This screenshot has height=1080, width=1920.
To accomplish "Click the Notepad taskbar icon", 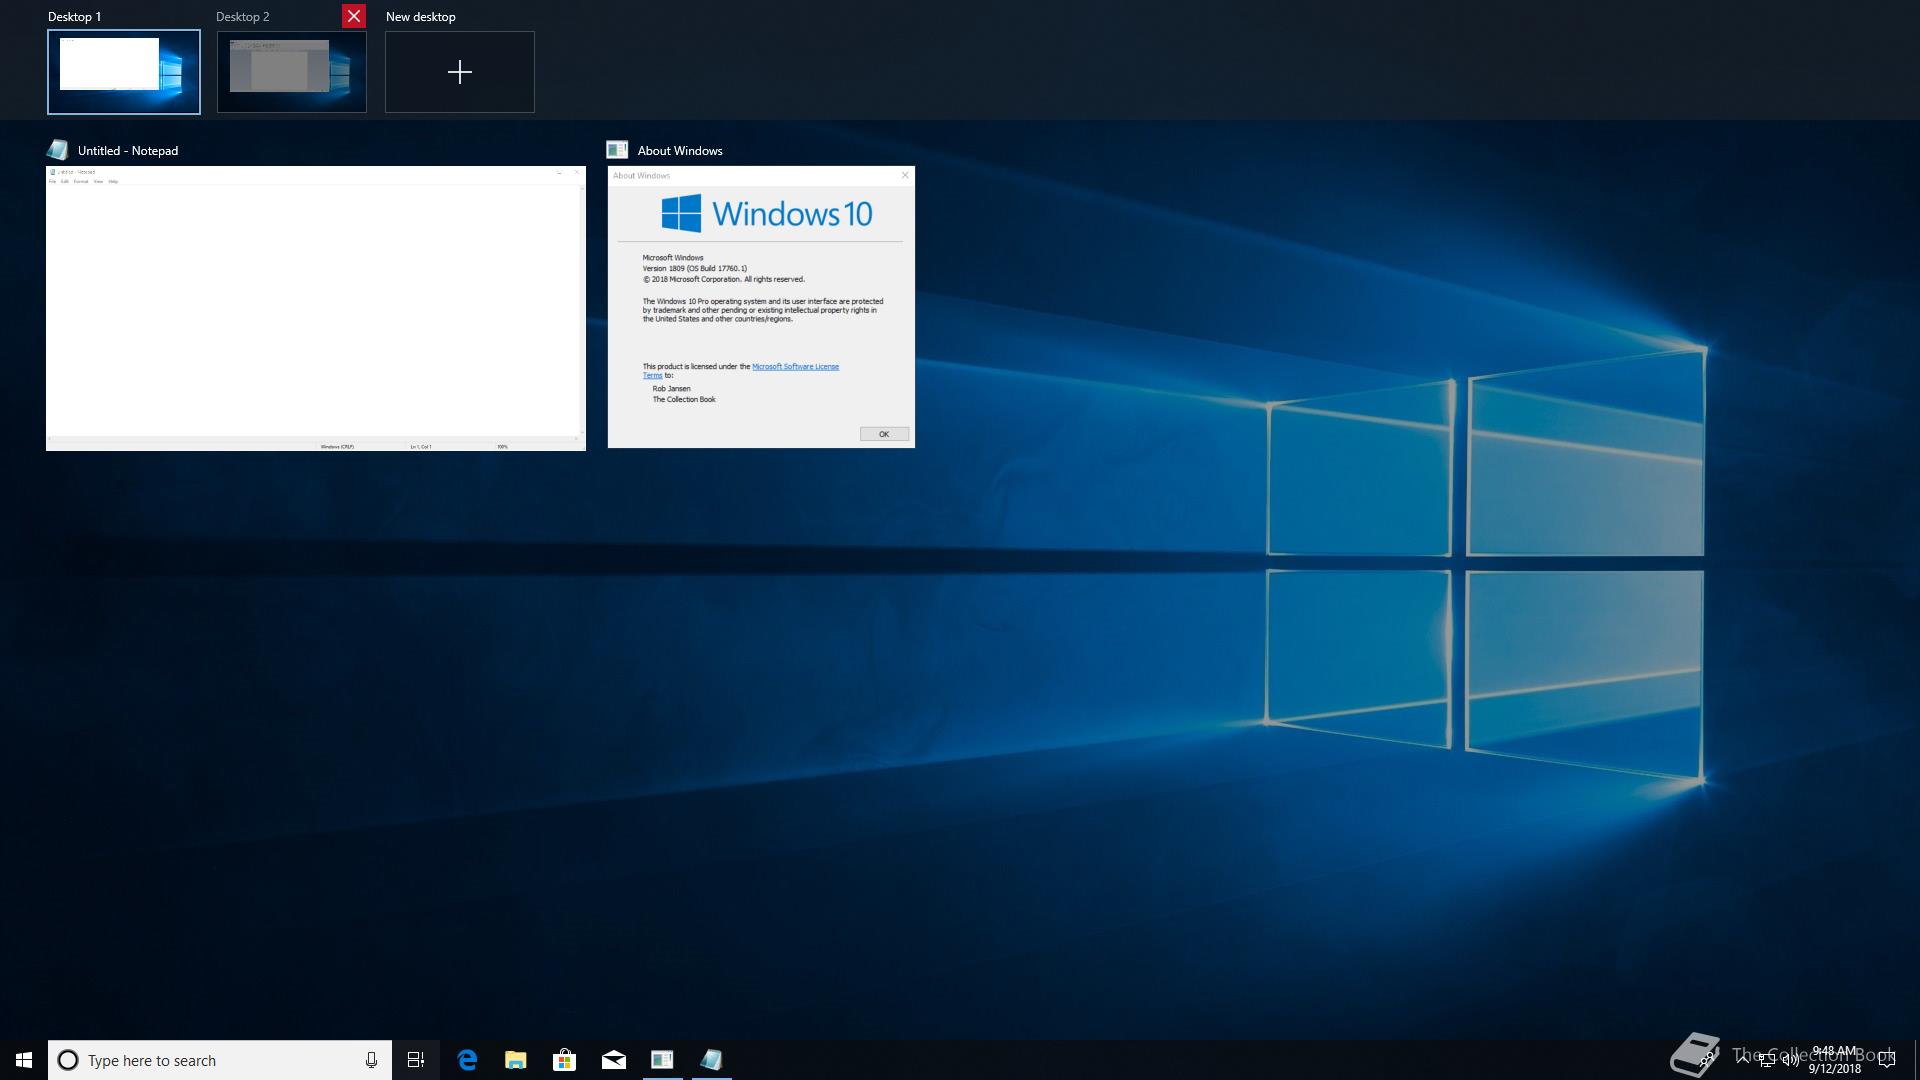I will (711, 1060).
